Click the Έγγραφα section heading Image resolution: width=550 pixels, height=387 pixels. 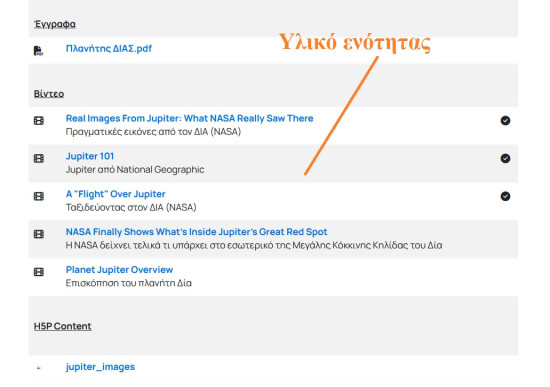point(55,24)
